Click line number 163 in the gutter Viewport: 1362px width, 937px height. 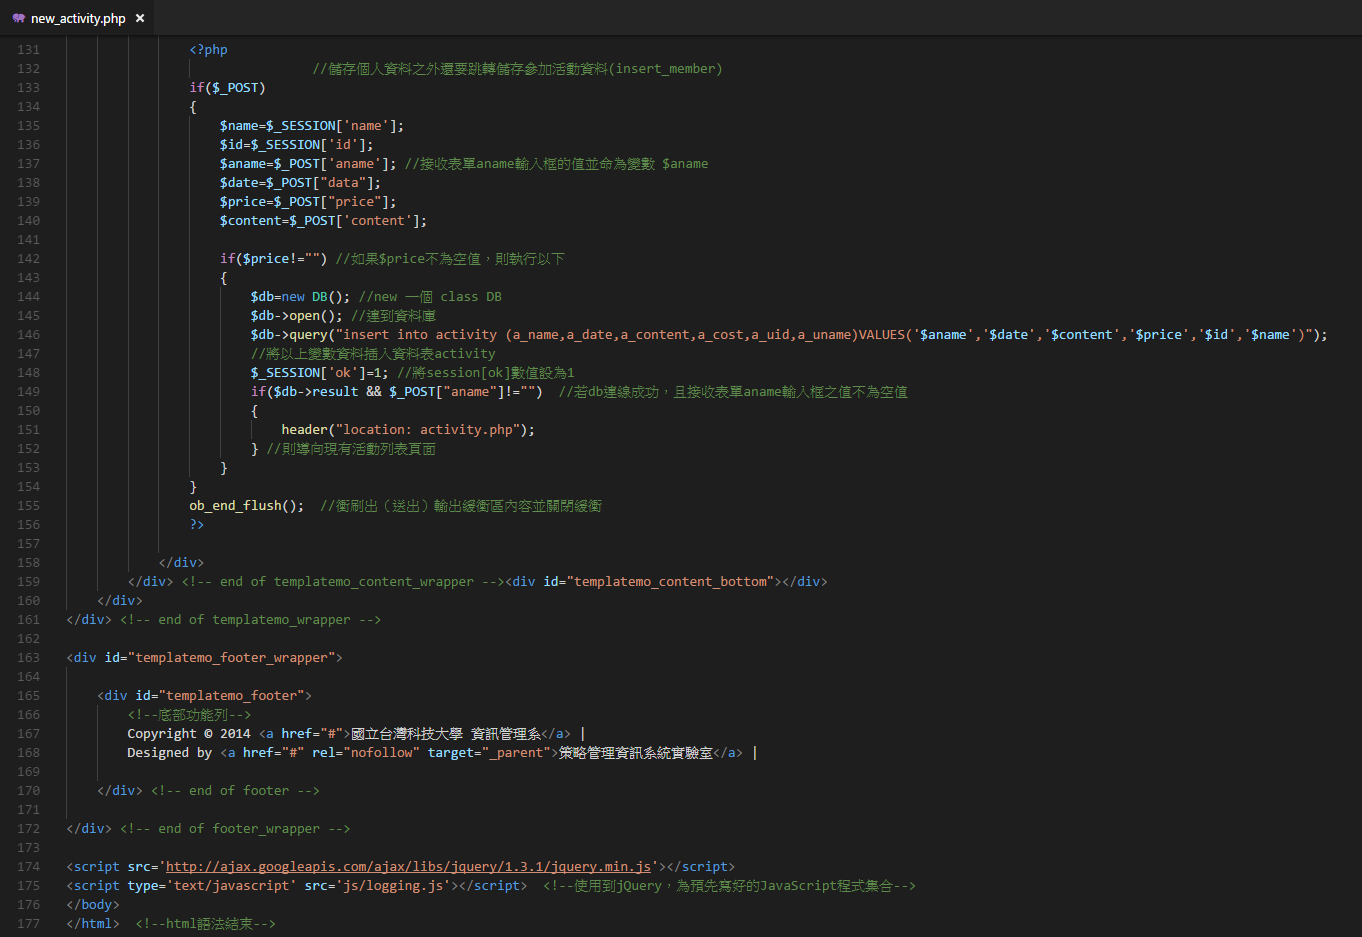point(28,657)
